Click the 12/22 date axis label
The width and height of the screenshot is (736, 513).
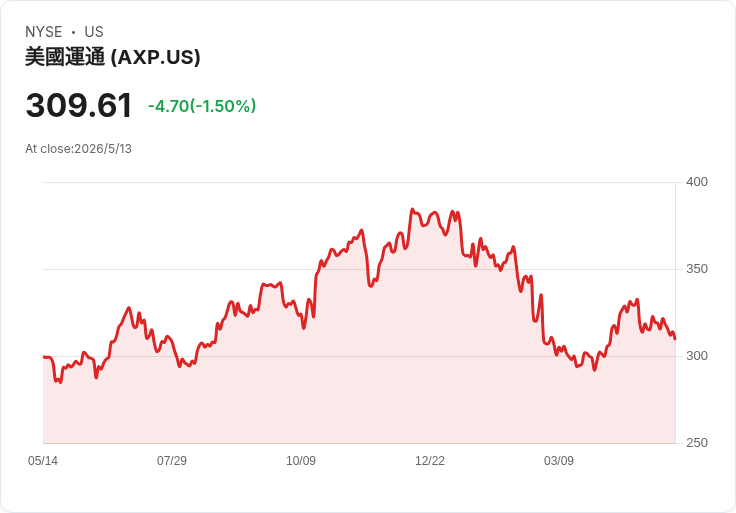coord(430,460)
